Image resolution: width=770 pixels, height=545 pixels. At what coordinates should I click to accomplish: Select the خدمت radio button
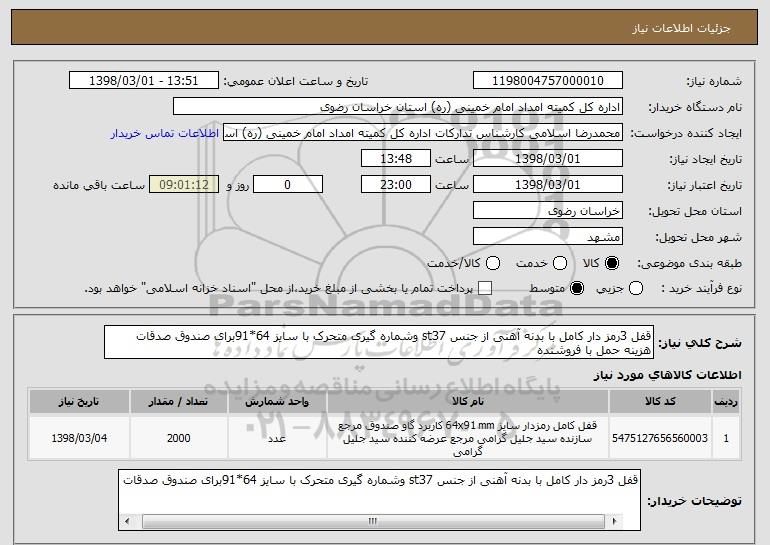[x=560, y=263]
